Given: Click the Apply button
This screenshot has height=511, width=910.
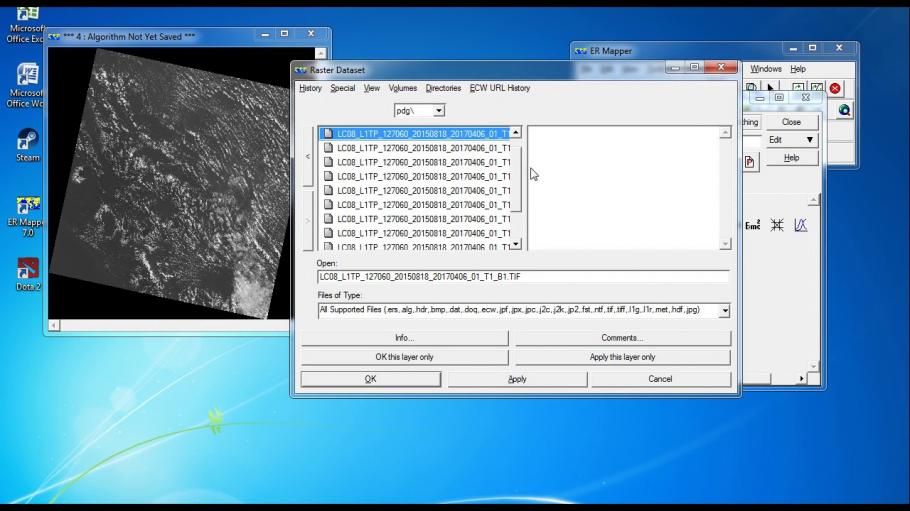Looking at the screenshot, I should click(x=517, y=379).
